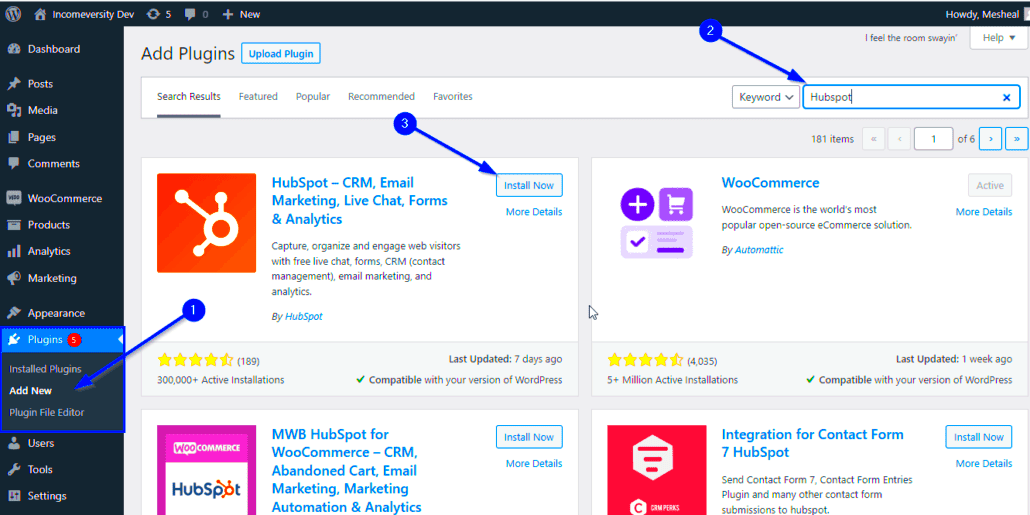
Task: Switch to the Favorites tab
Action: click(x=453, y=97)
